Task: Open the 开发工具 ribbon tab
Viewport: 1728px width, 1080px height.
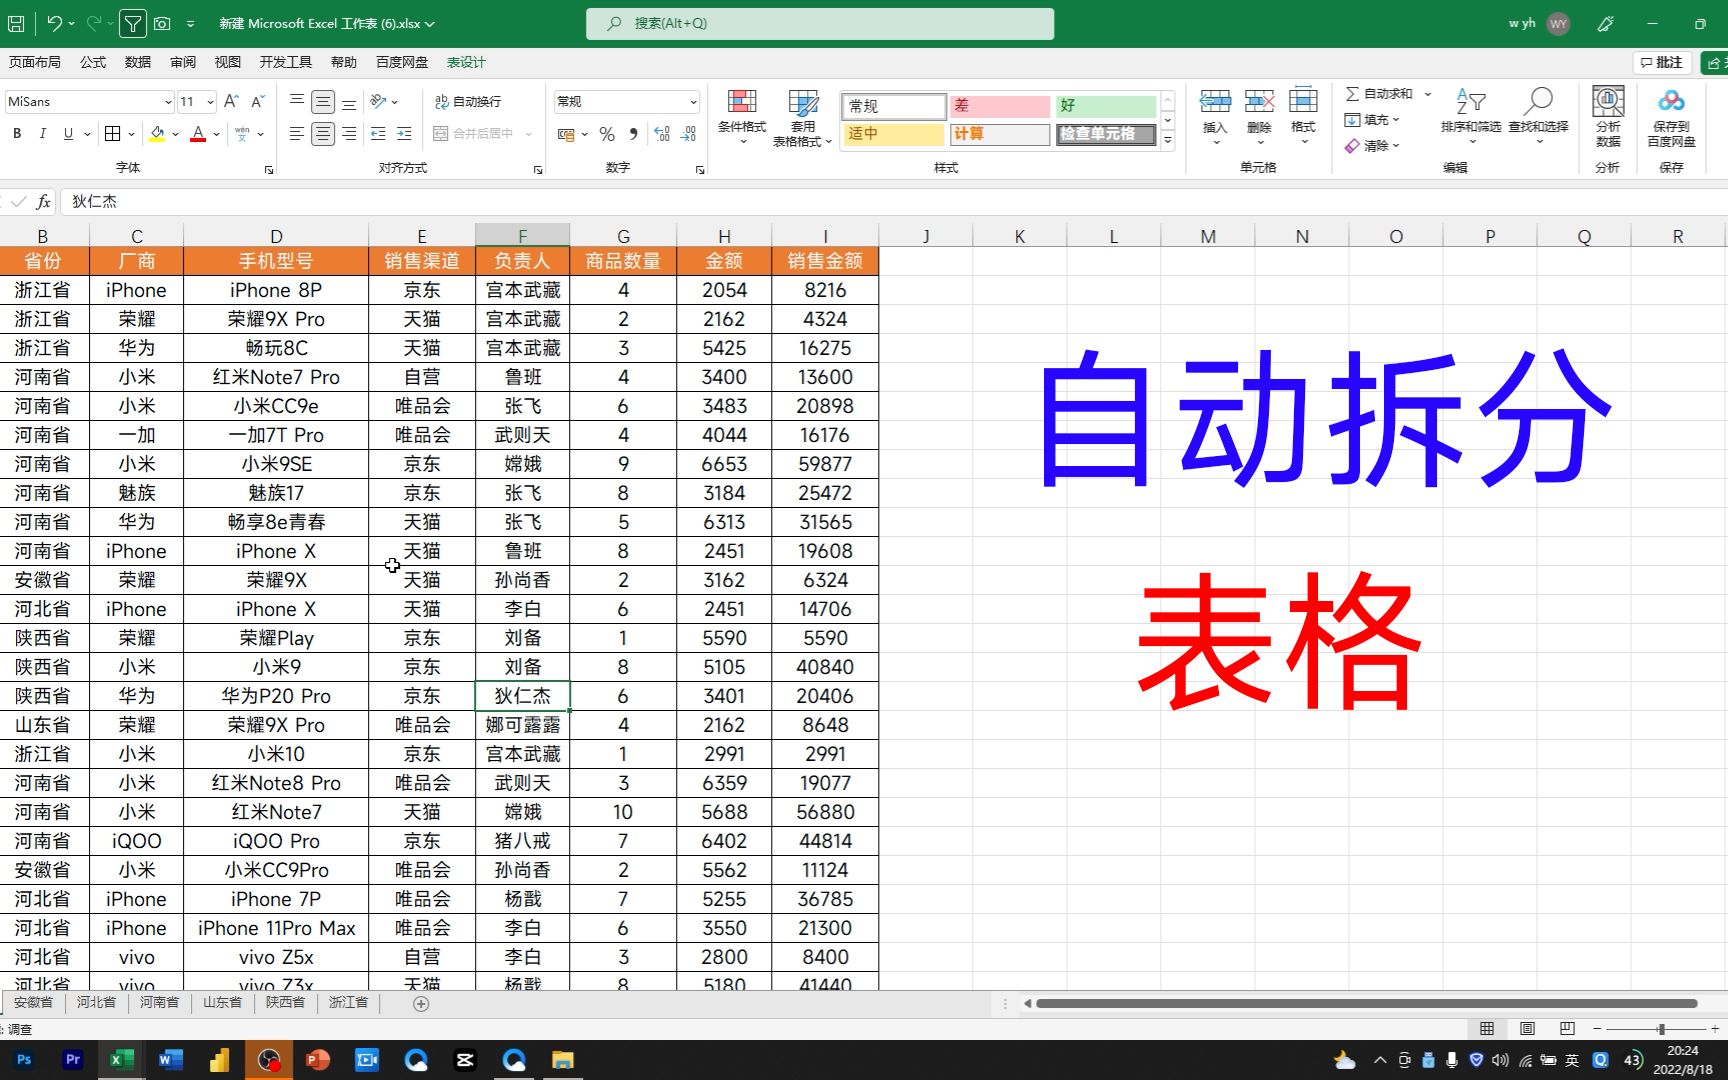Action: tap(286, 62)
